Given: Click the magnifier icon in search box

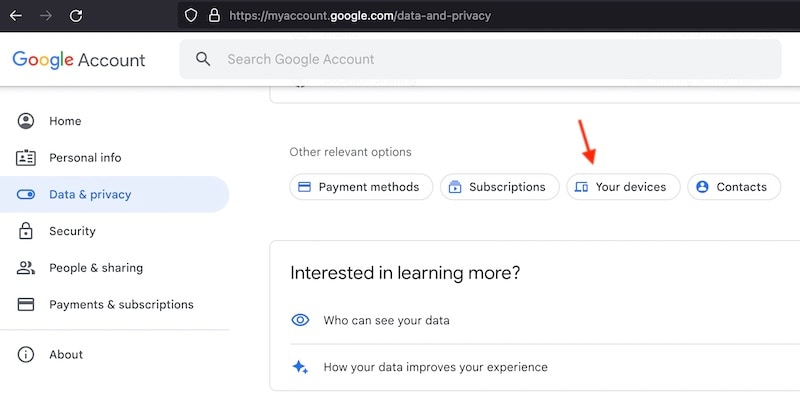Looking at the screenshot, I should [203, 59].
